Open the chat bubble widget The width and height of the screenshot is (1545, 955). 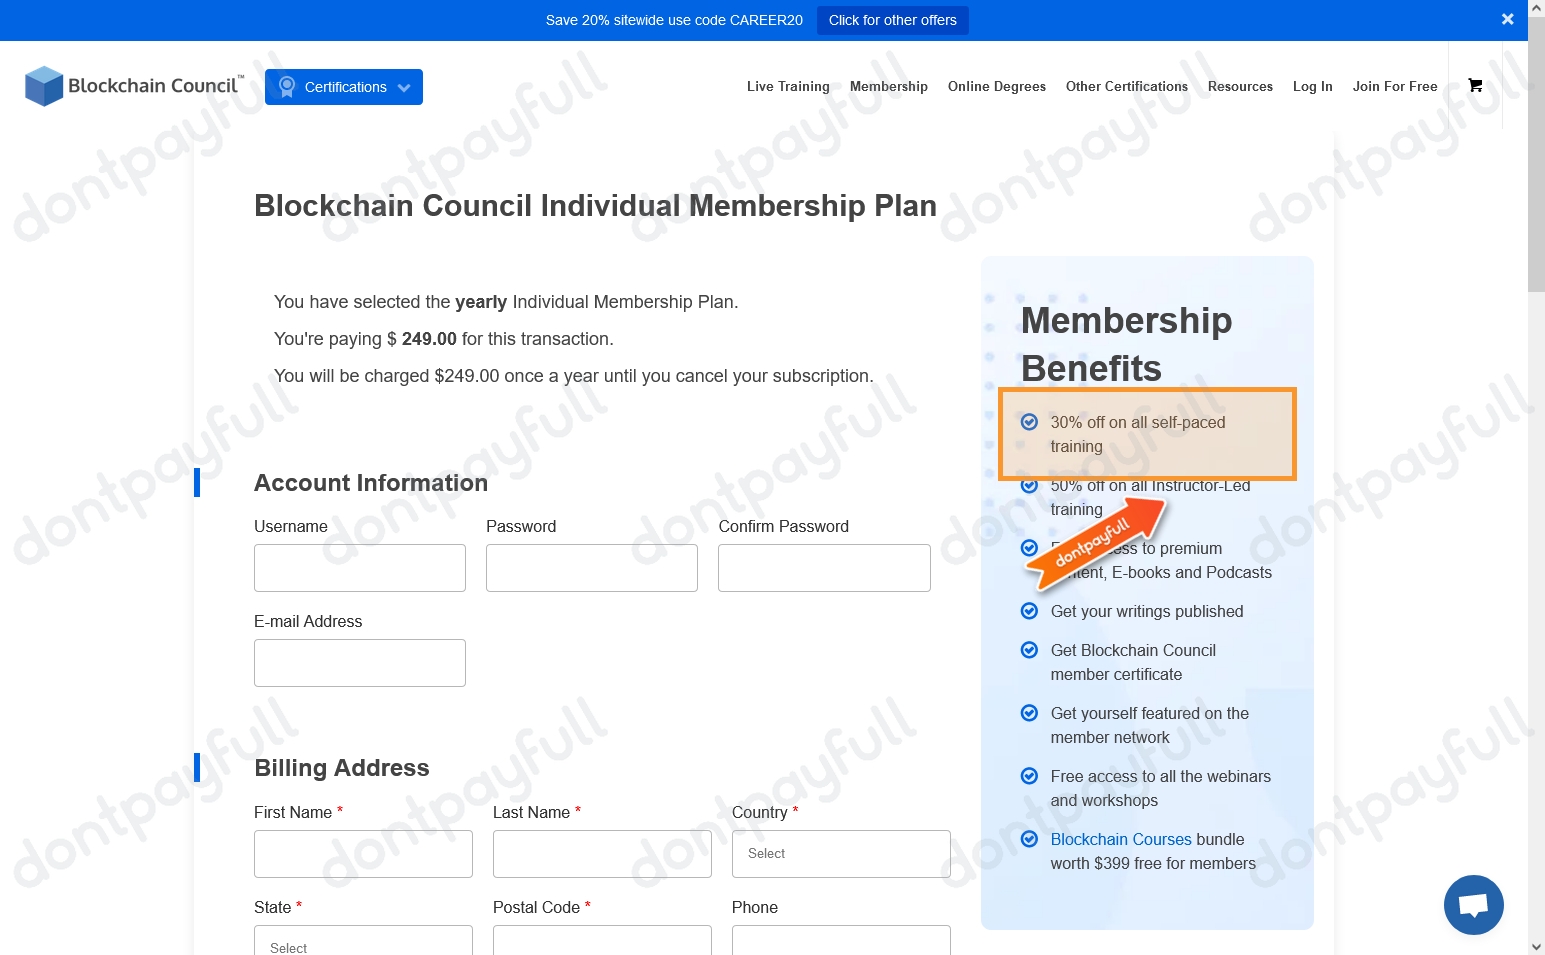pos(1473,905)
